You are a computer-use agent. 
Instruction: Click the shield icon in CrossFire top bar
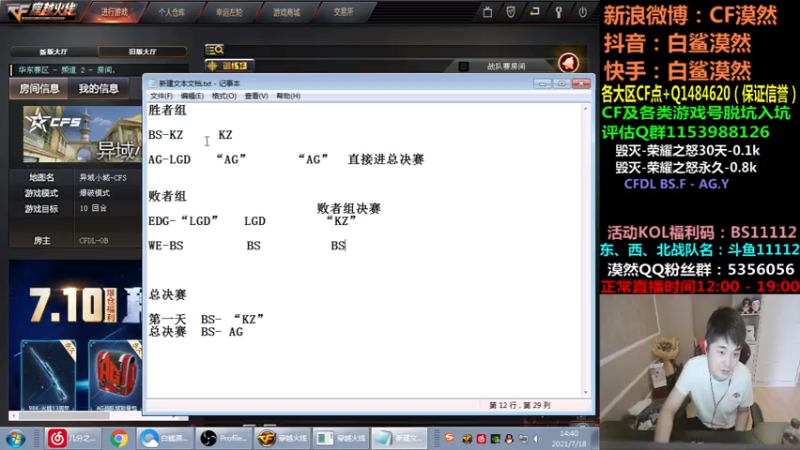pyautogui.click(x=511, y=12)
